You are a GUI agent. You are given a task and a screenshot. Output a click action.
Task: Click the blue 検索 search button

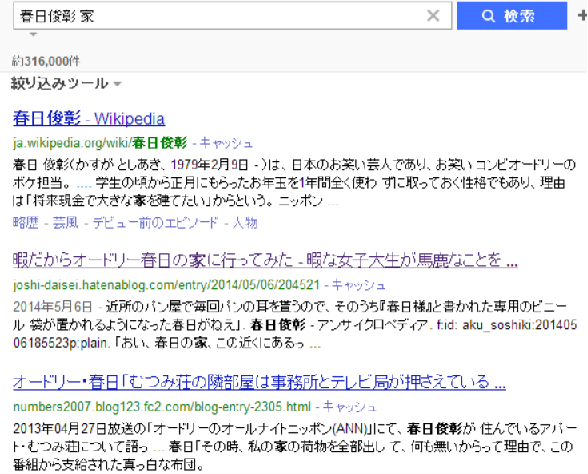(x=512, y=16)
